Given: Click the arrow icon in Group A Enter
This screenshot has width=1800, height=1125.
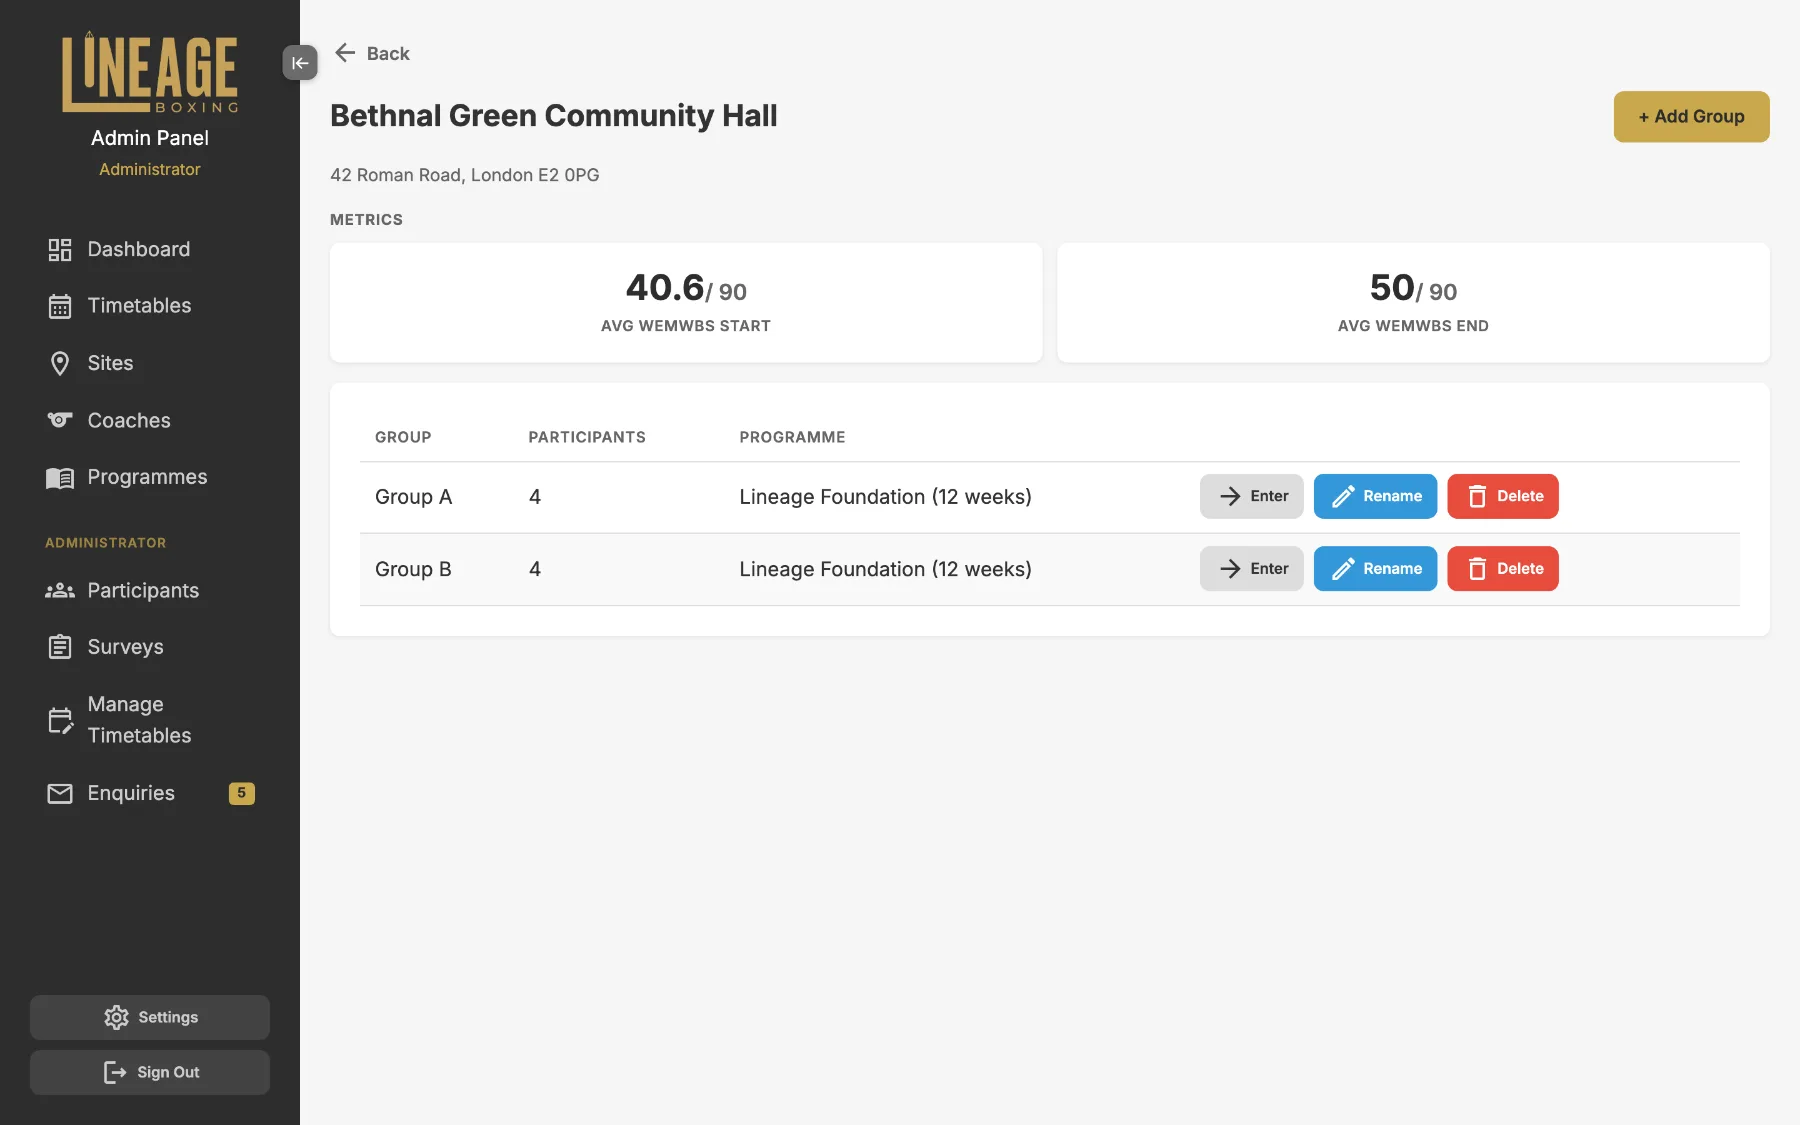Looking at the screenshot, I should click(x=1230, y=496).
